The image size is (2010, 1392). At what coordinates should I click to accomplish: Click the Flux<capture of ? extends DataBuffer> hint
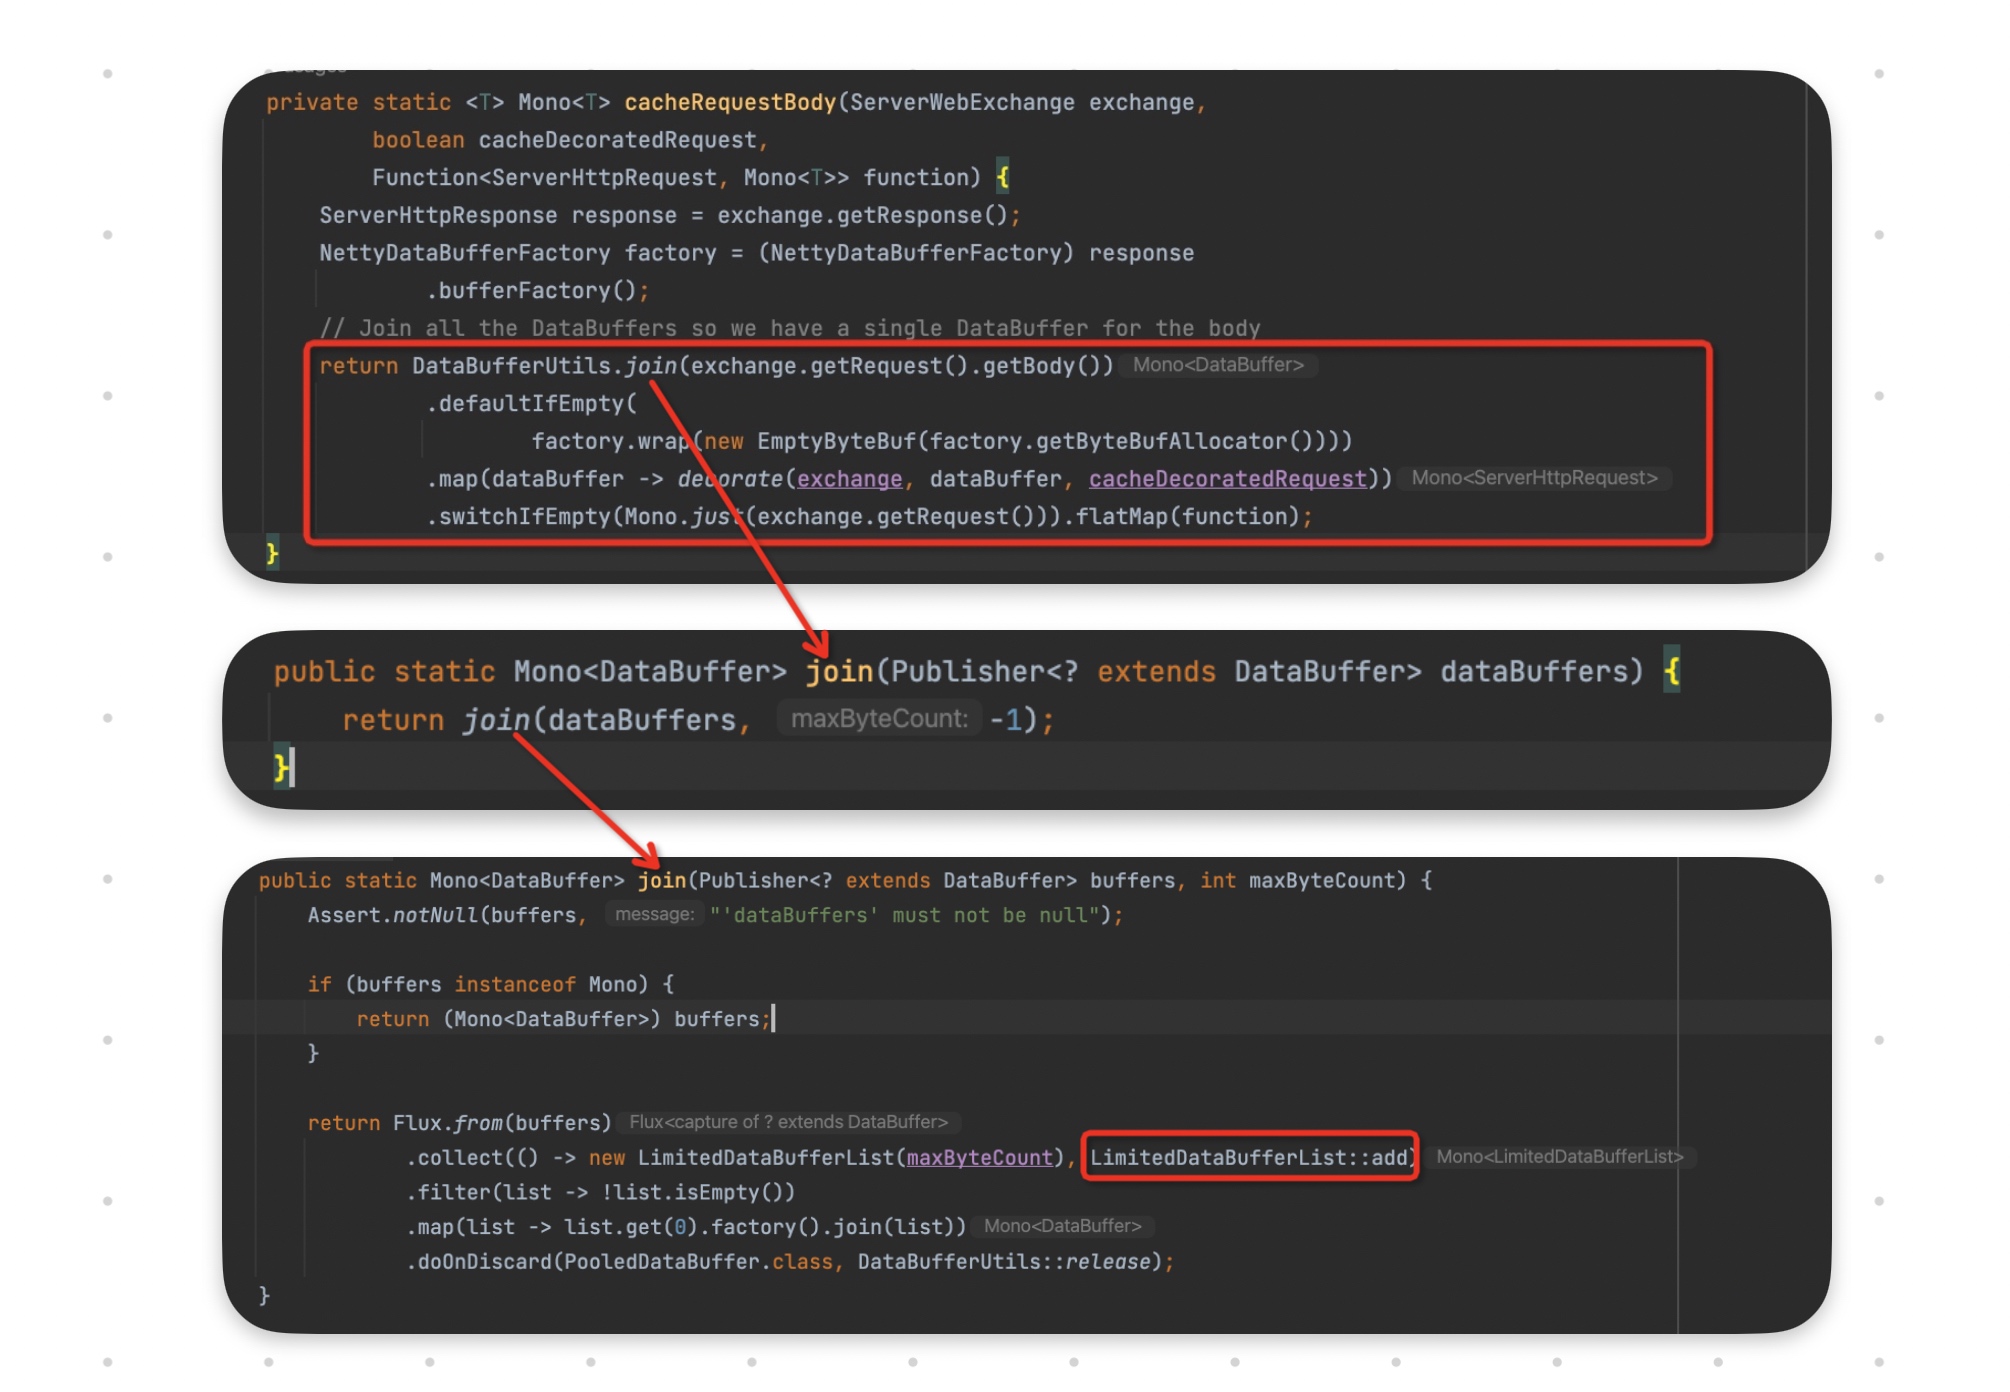click(787, 1122)
